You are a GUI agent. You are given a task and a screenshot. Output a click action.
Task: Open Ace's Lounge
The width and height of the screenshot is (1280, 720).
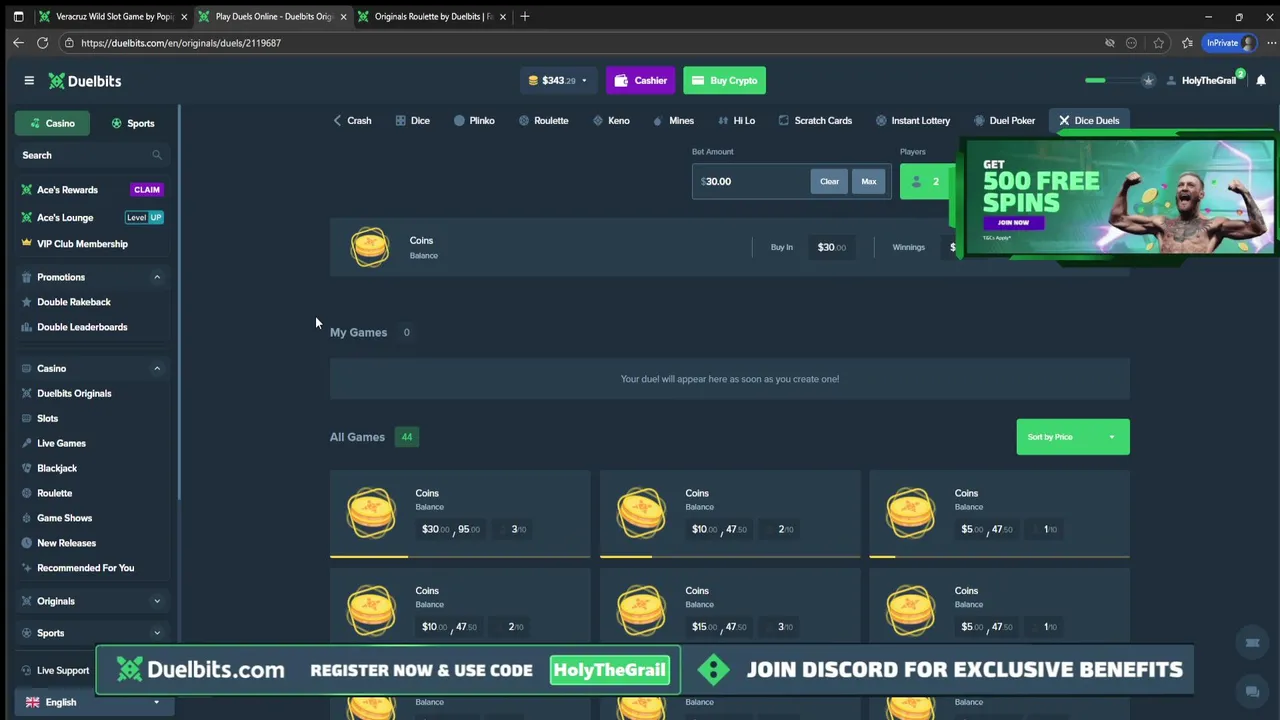[x=65, y=217]
